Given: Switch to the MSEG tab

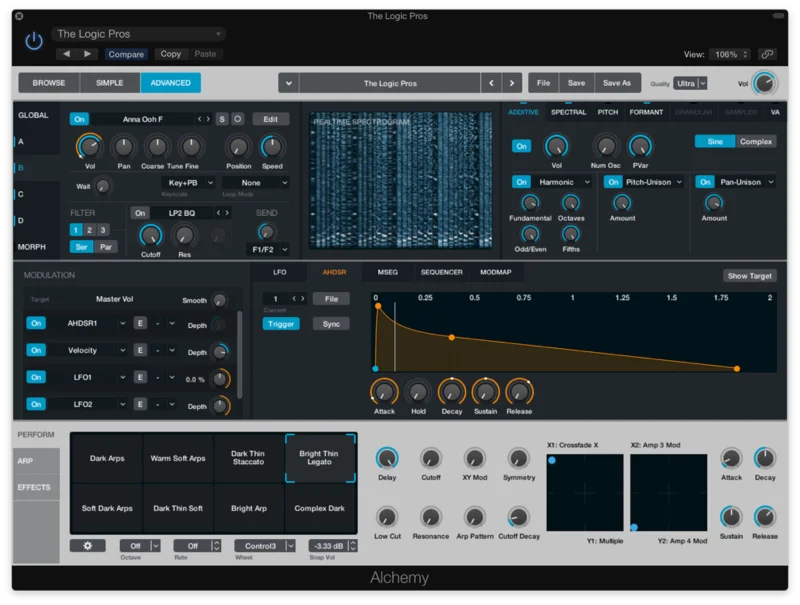Looking at the screenshot, I should pyautogui.click(x=387, y=272).
